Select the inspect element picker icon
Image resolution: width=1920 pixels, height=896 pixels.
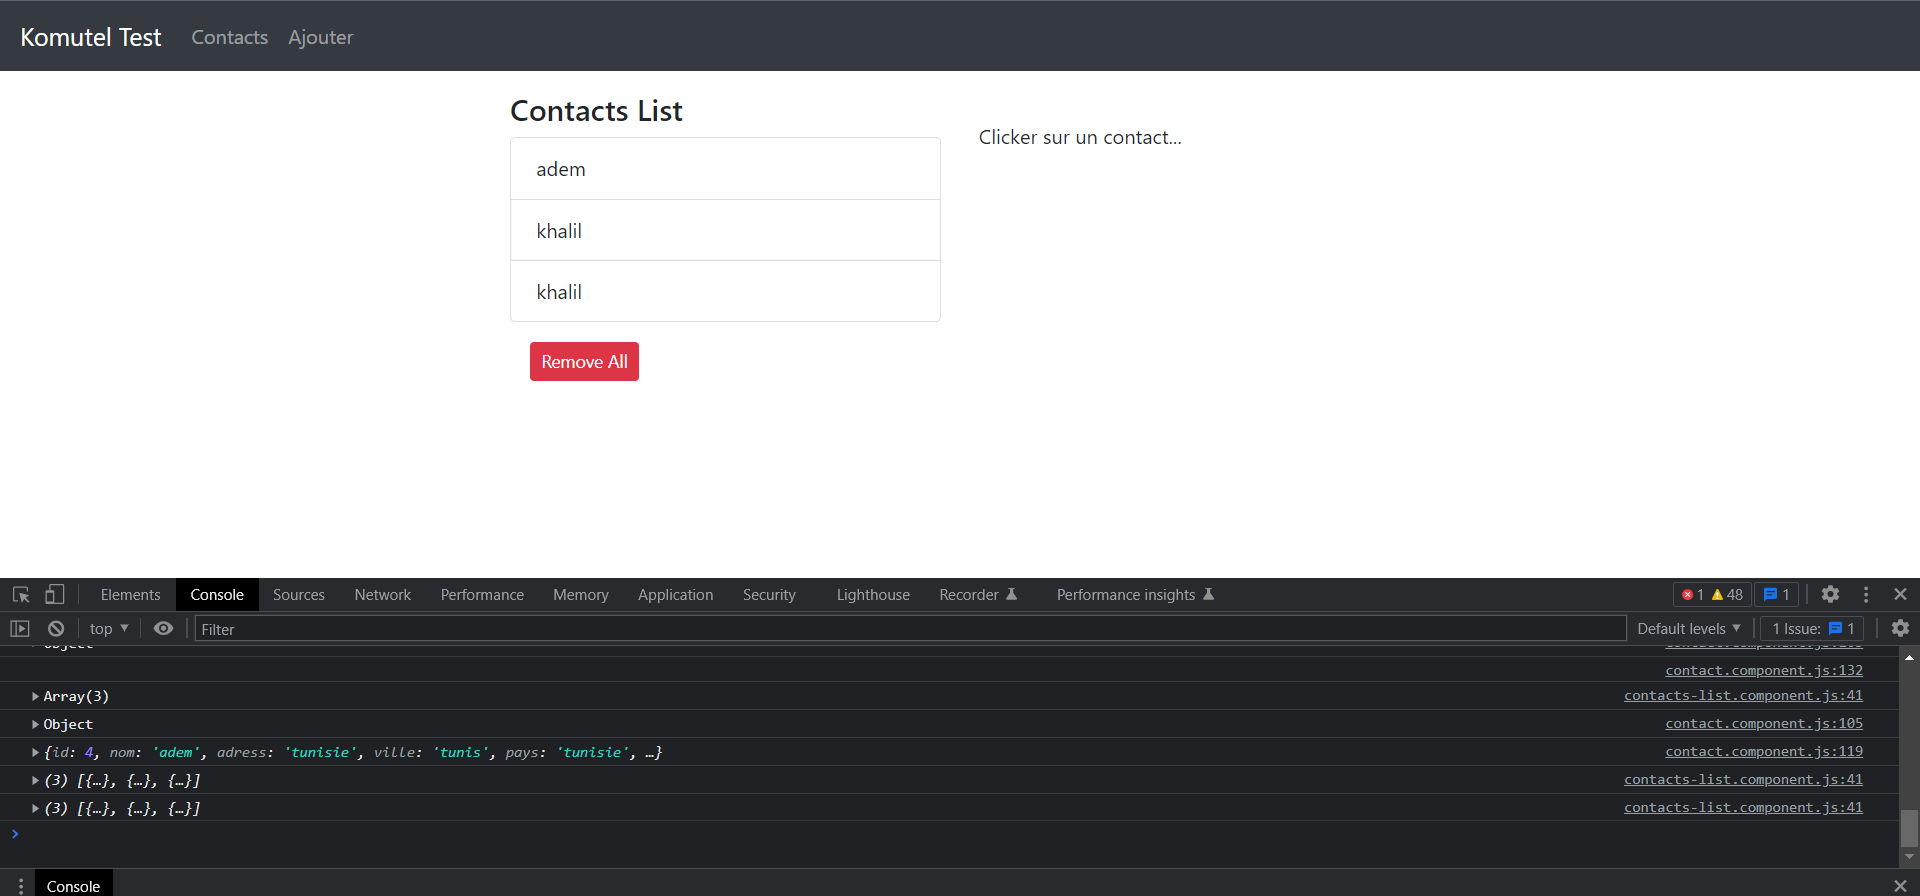21,595
